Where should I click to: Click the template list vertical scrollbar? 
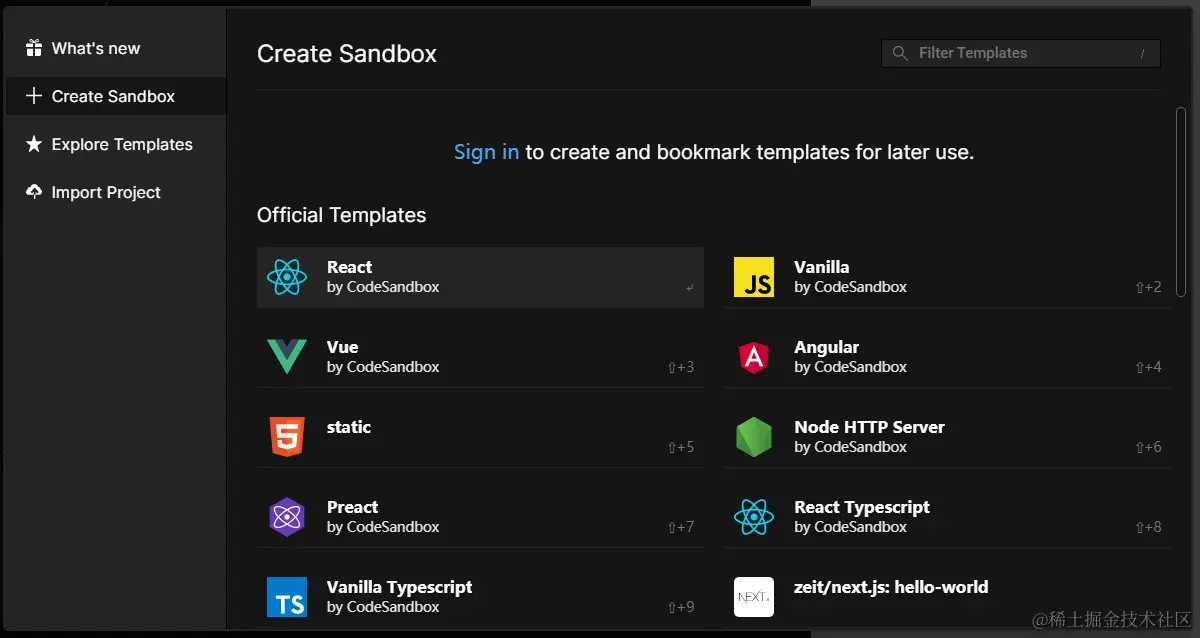tap(1181, 200)
